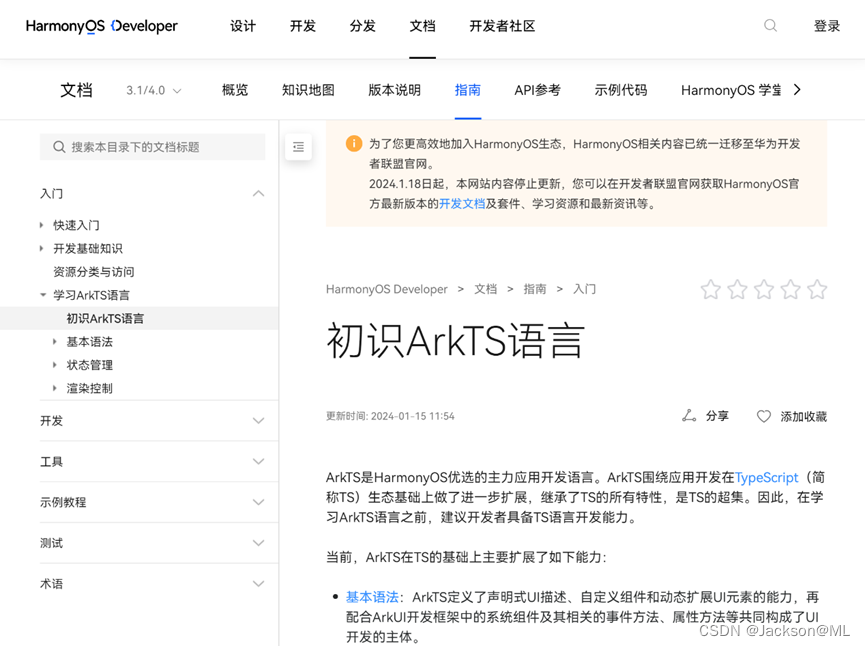Screen dimensions: 865x646
Task: Click the heart icon for 添加收藏
Action: pyautogui.click(x=763, y=417)
